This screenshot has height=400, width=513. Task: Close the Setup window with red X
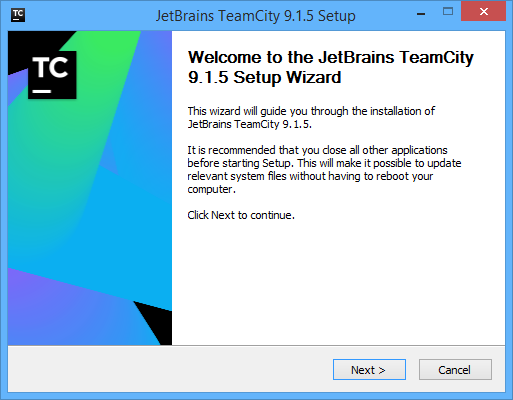click(x=483, y=12)
